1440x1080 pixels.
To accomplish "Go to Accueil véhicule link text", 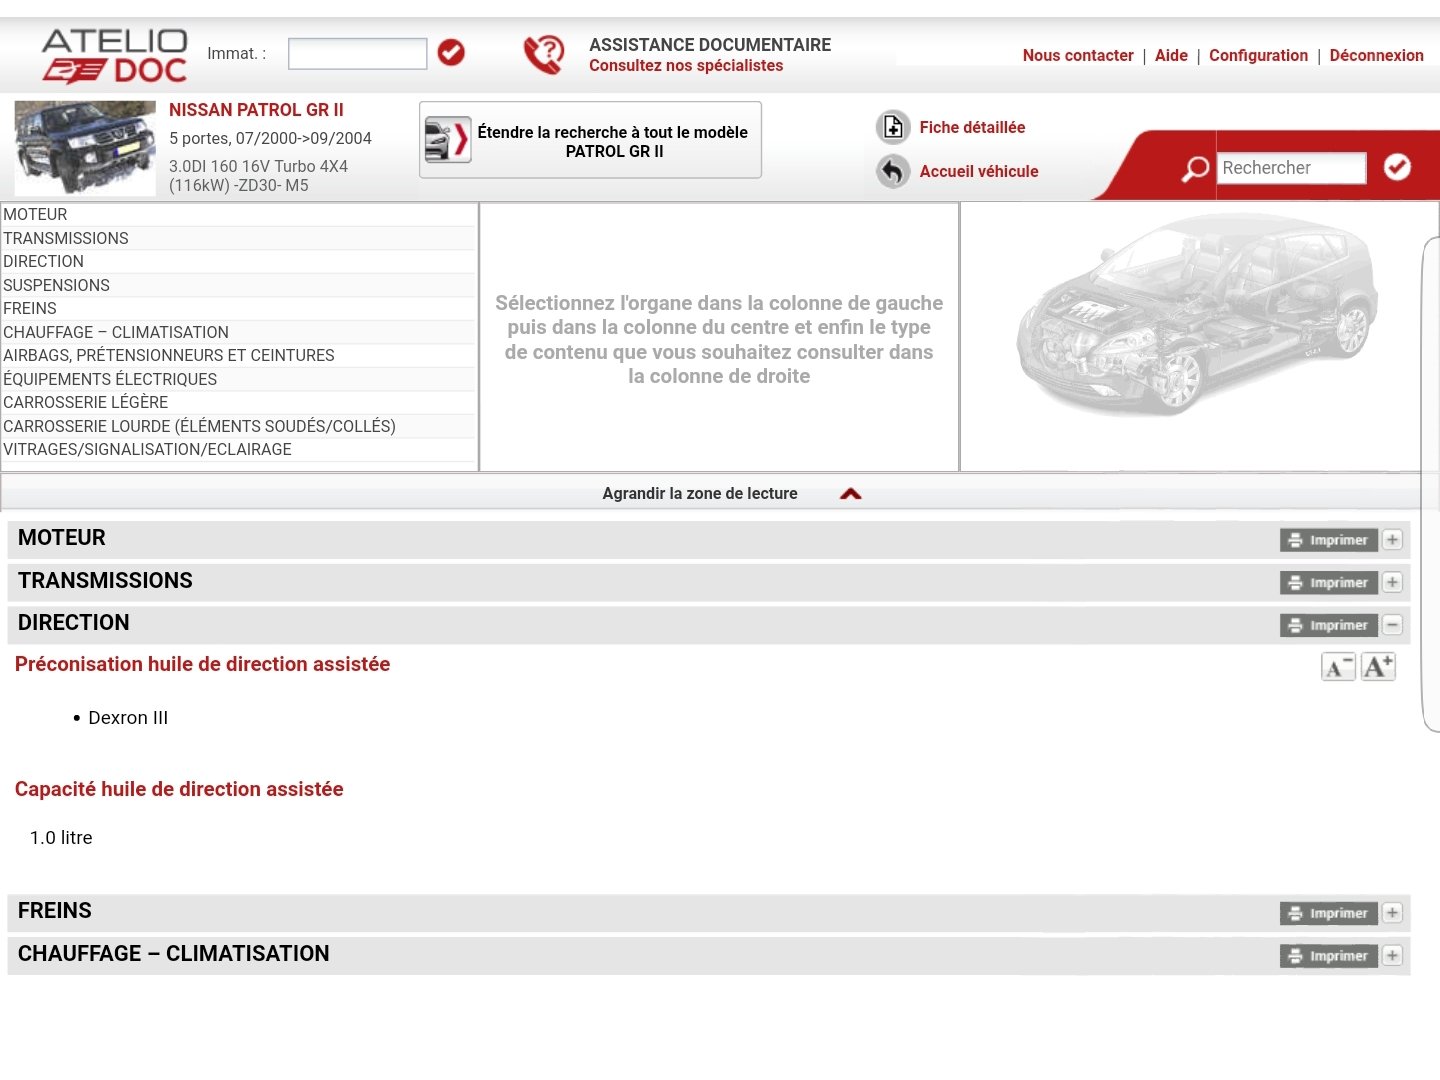I will (x=979, y=172).
